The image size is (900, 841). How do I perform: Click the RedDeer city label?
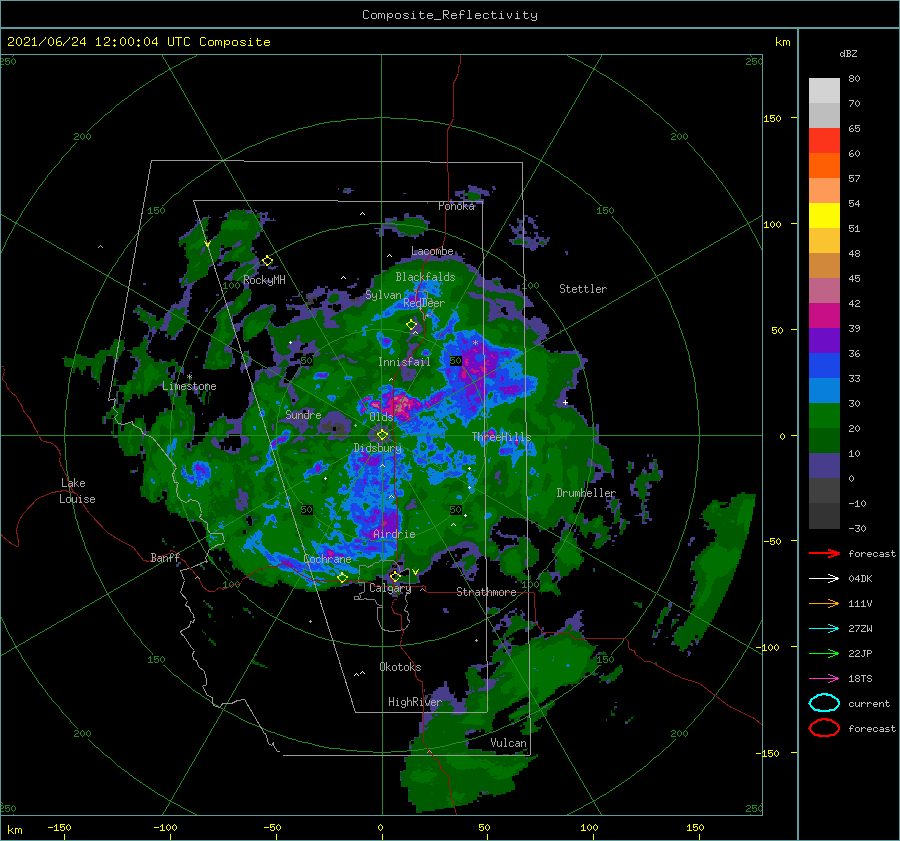pyautogui.click(x=424, y=303)
